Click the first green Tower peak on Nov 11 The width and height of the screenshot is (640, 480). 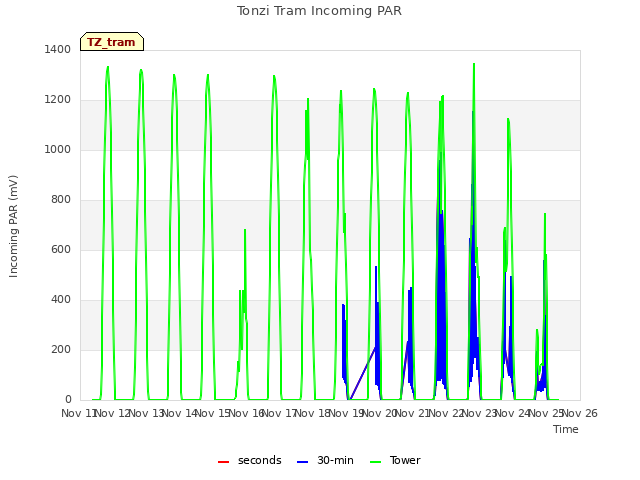pos(108,68)
